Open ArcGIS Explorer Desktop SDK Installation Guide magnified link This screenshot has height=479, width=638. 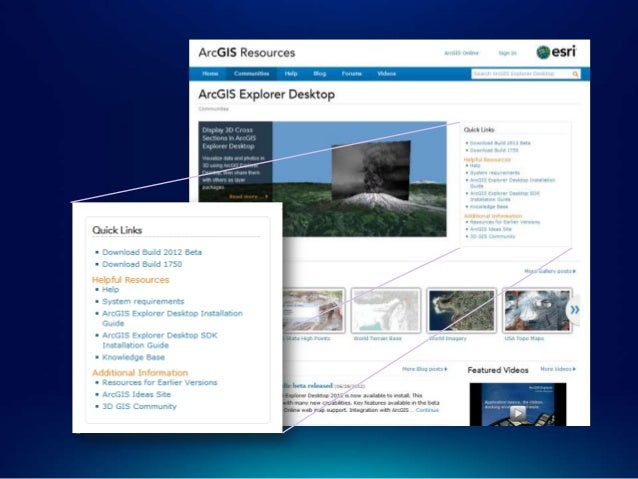pos(160,340)
